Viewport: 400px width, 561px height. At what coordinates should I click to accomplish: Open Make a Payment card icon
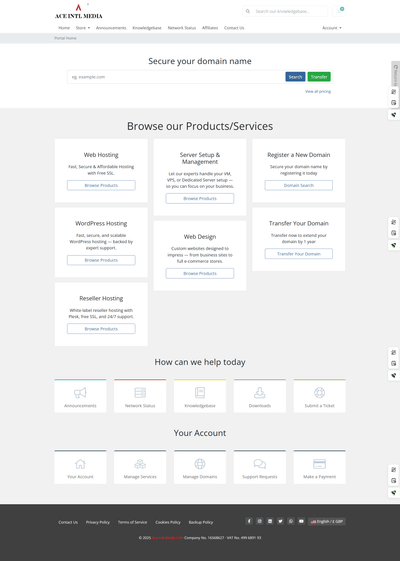pyautogui.click(x=319, y=464)
